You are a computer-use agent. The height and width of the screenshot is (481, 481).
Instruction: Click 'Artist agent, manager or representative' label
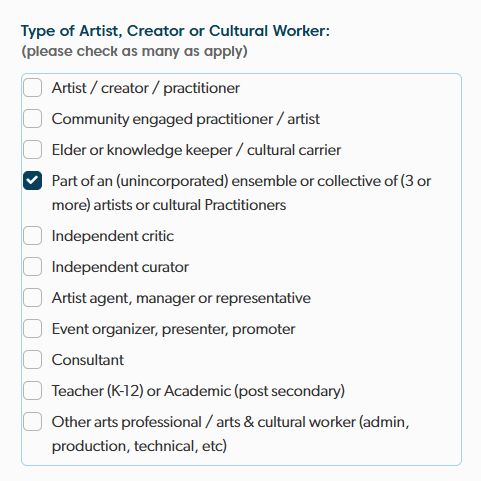[x=181, y=298]
